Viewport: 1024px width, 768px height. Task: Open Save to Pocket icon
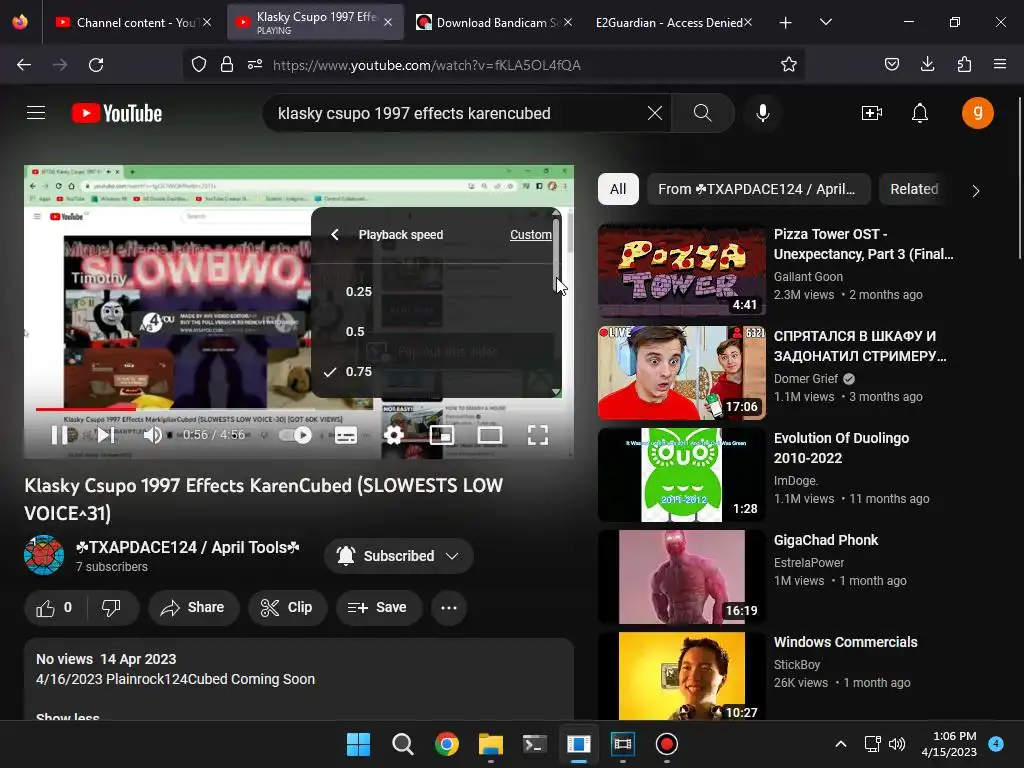(x=891, y=64)
